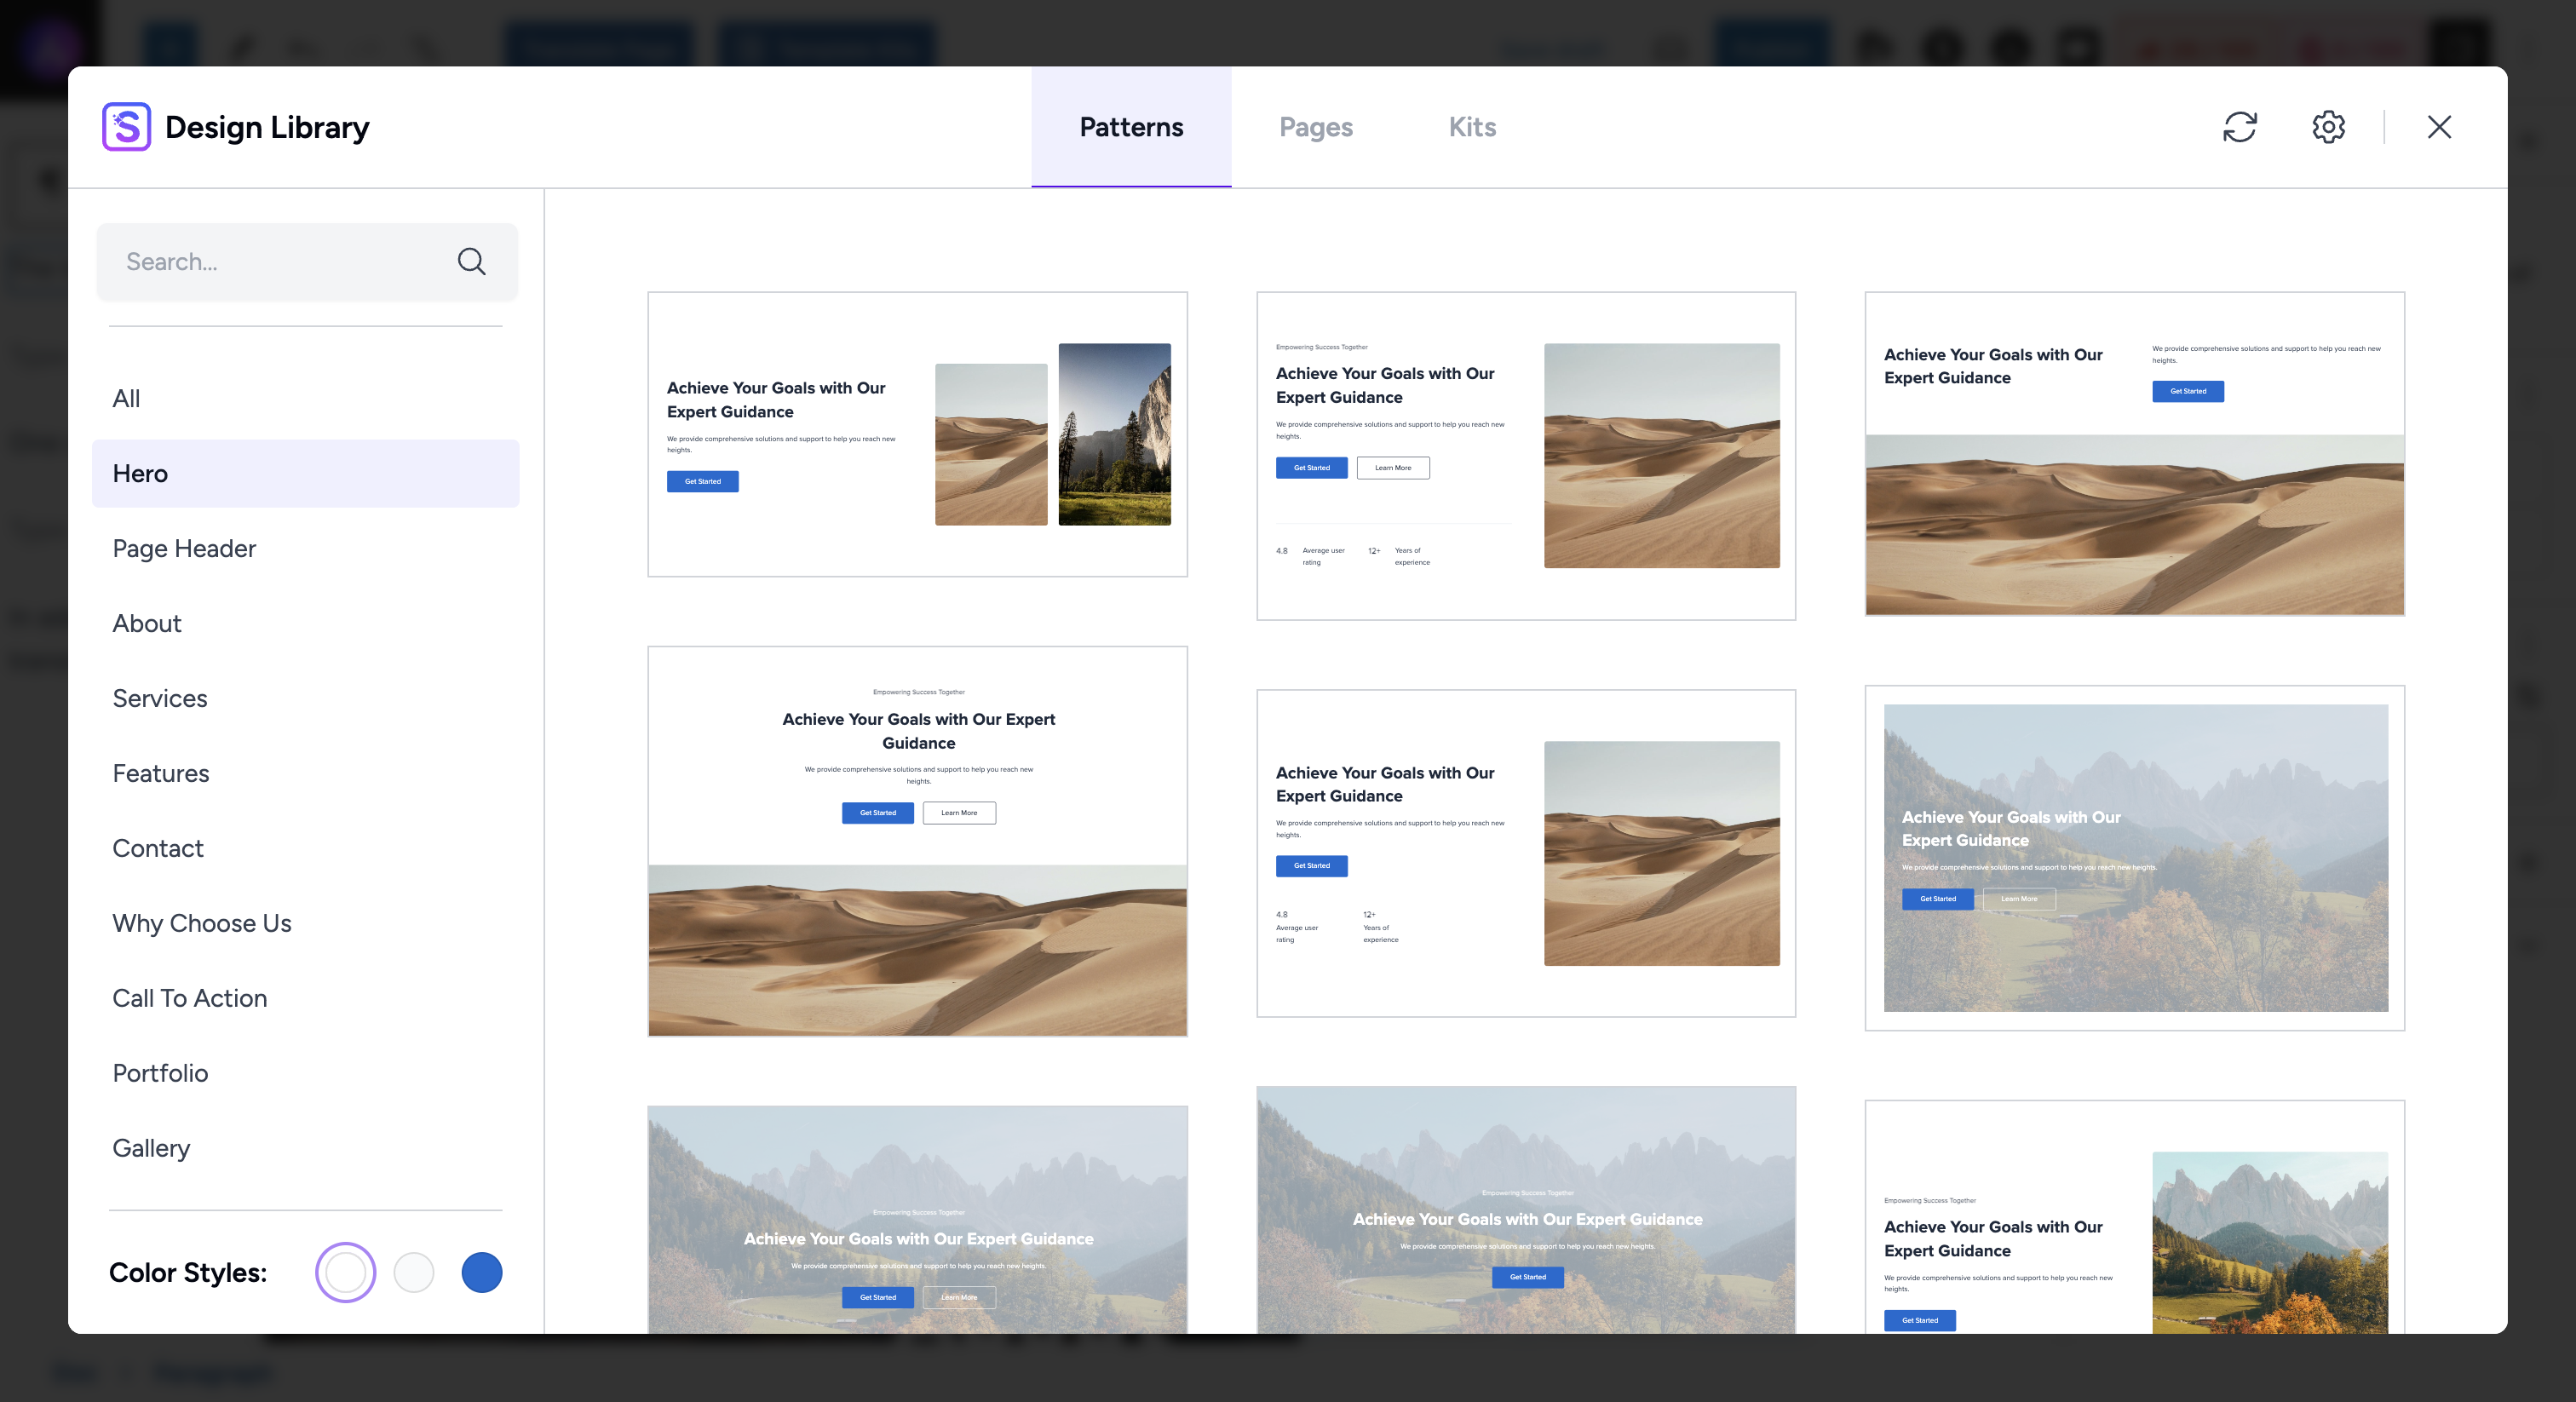2576x1402 pixels.
Task: Click the centered full-width sand dunes hero
Action: coord(917,841)
